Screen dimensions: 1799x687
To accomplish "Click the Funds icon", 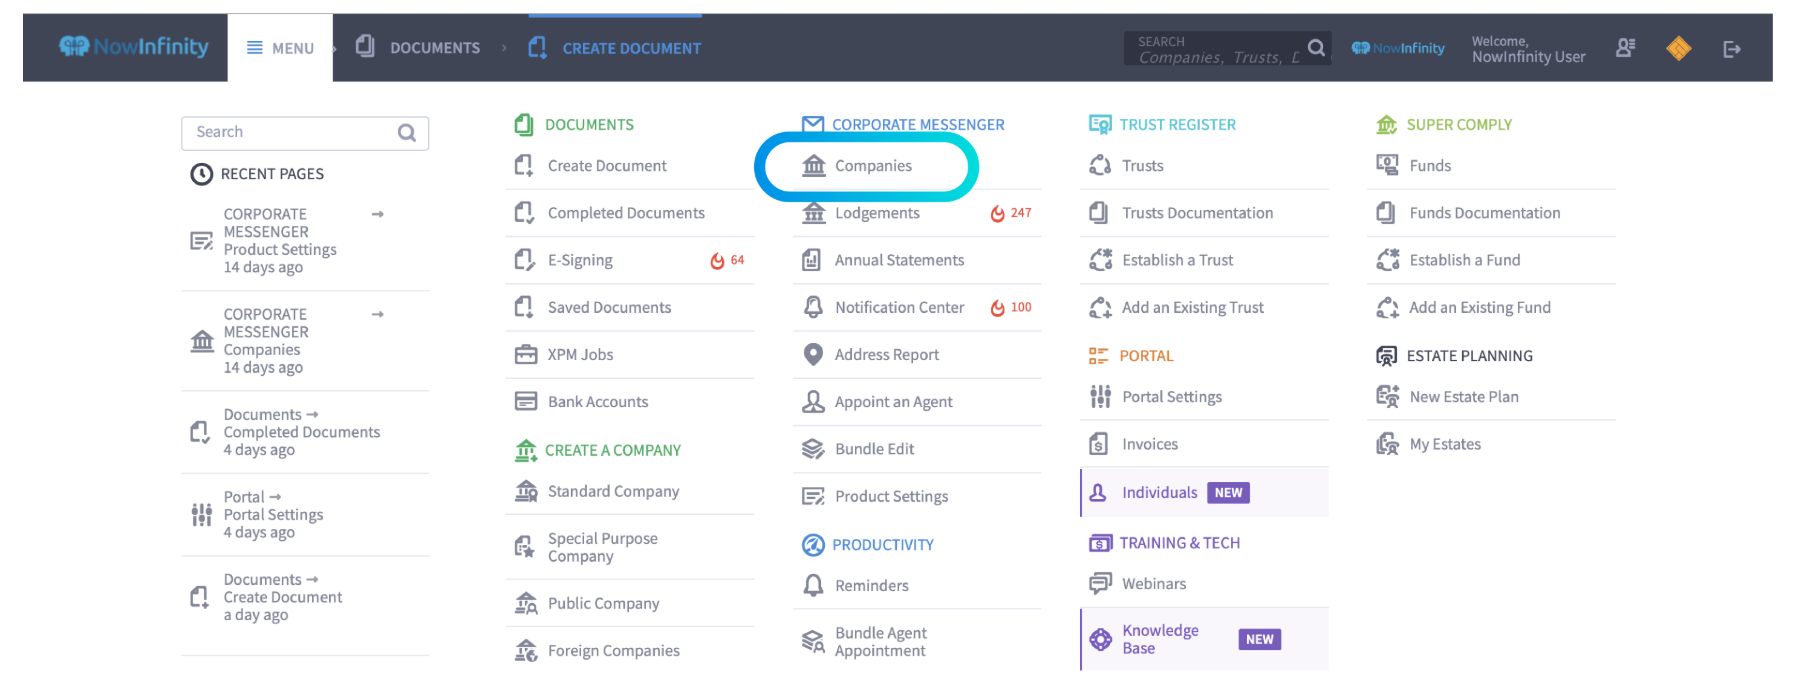I will tap(1387, 166).
